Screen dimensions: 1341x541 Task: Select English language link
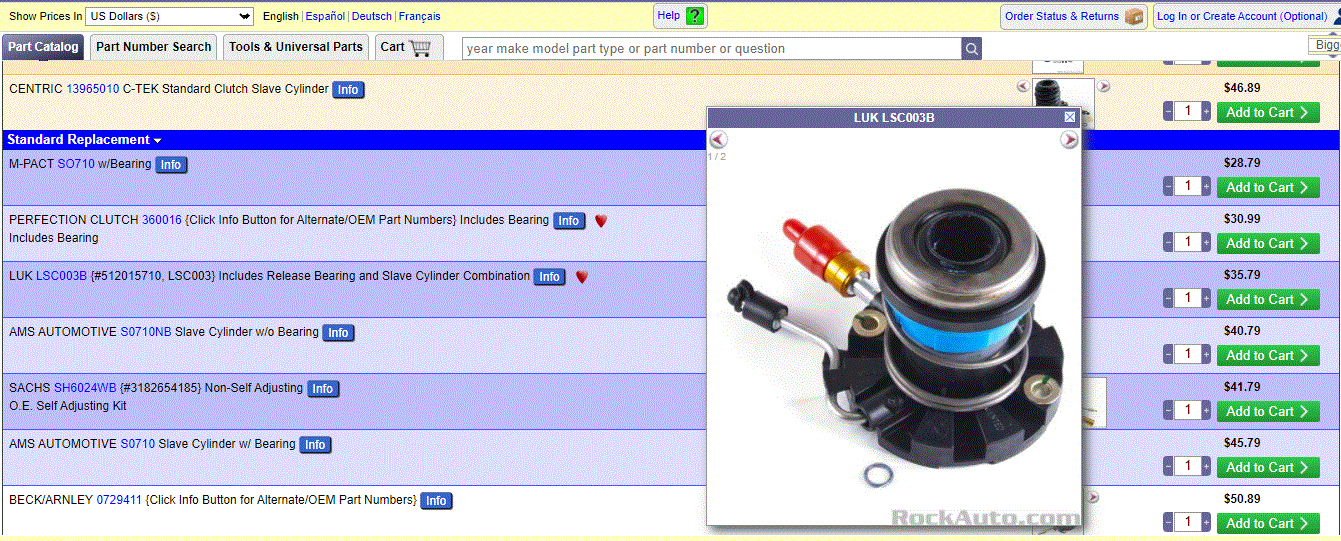[x=281, y=16]
